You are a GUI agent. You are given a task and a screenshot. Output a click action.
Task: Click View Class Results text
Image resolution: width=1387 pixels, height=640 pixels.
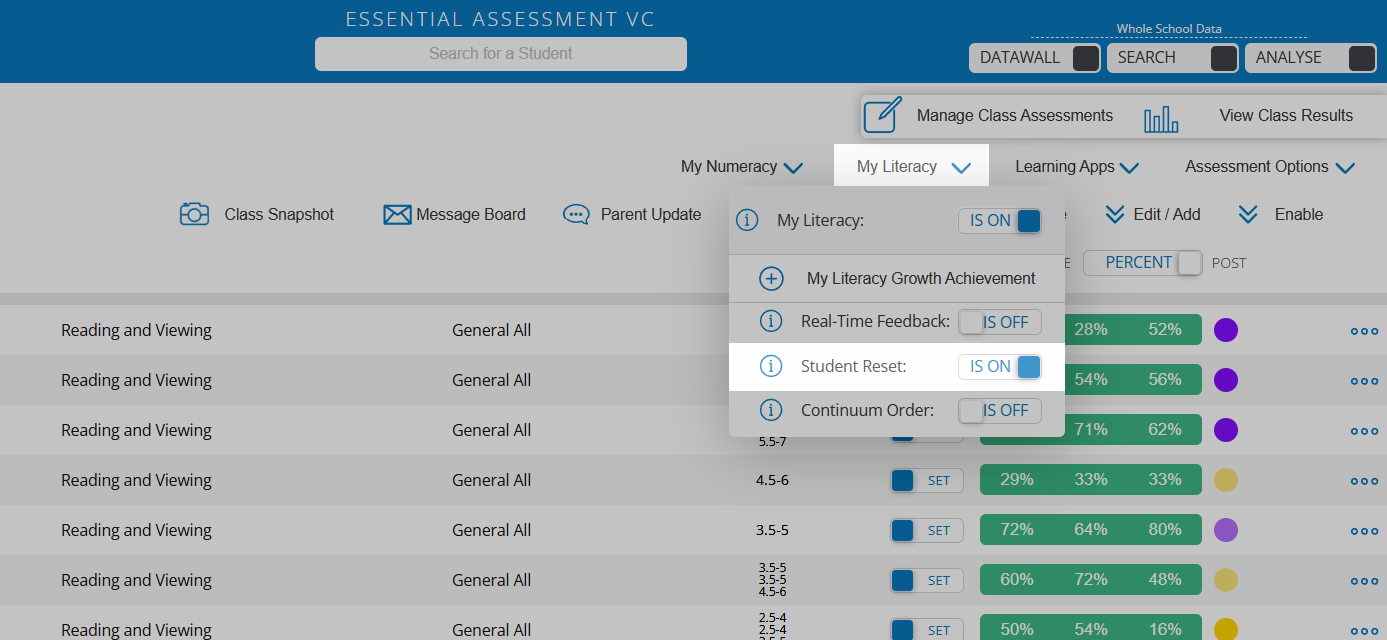[x=1286, y=115]
